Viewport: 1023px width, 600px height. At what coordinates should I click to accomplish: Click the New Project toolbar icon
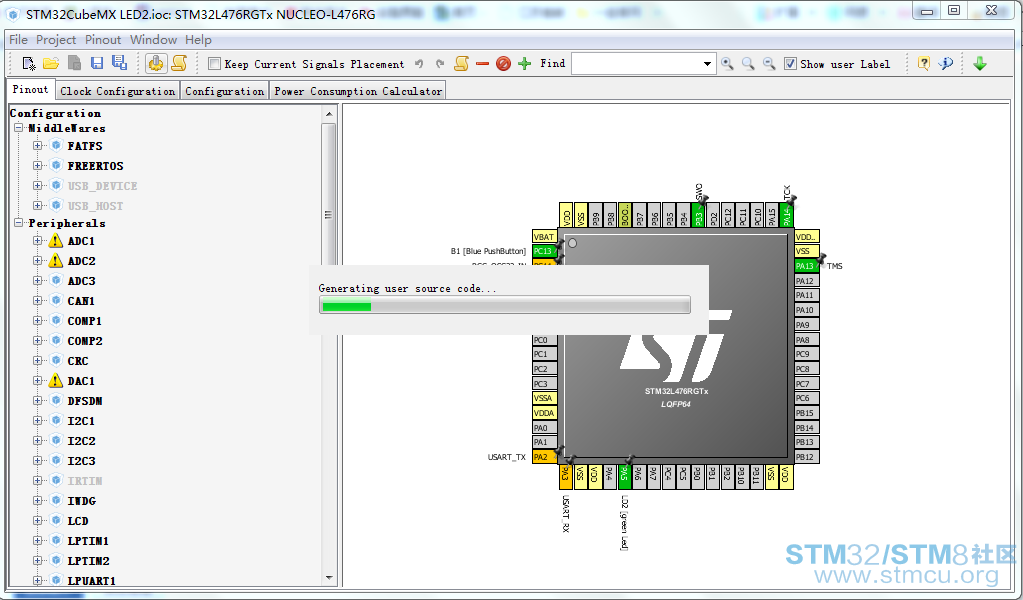(x=29, y=63)
